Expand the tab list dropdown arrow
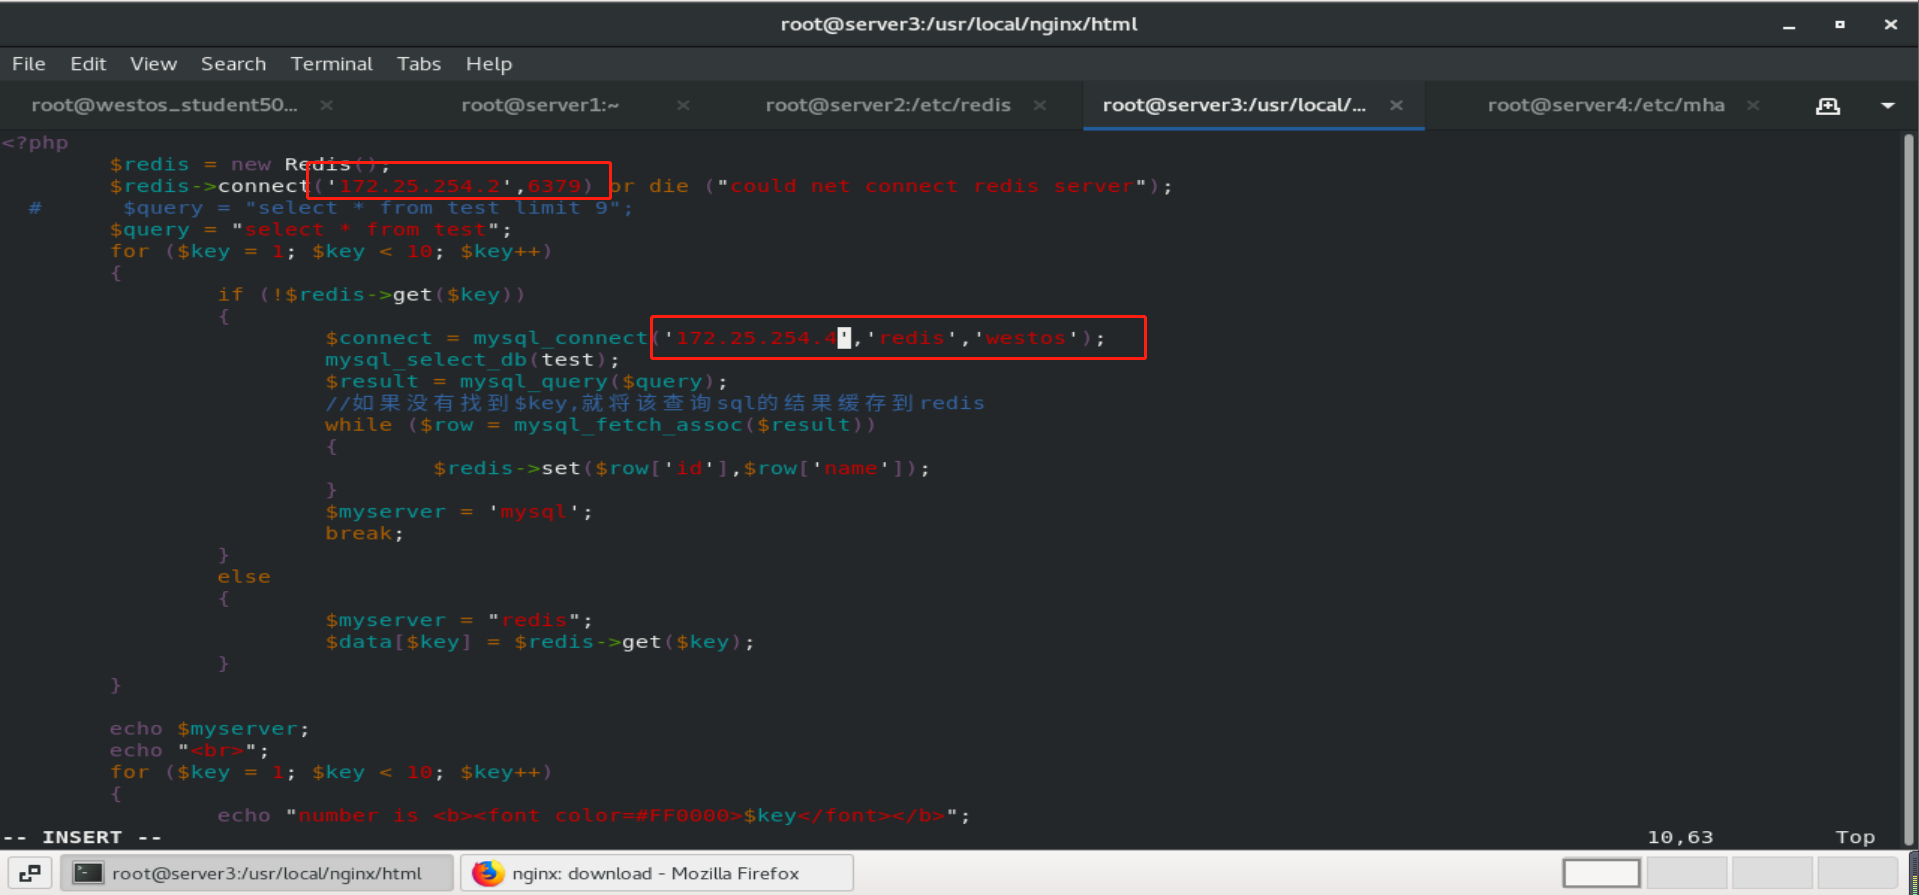This screenshot has height=895, width=1919. [1888, 106]
